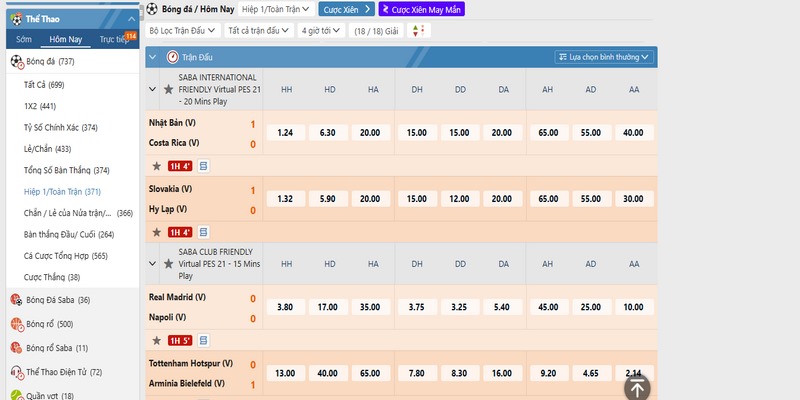Star the Nhật Bản vs Costa Rica match

tap(156, 166)
